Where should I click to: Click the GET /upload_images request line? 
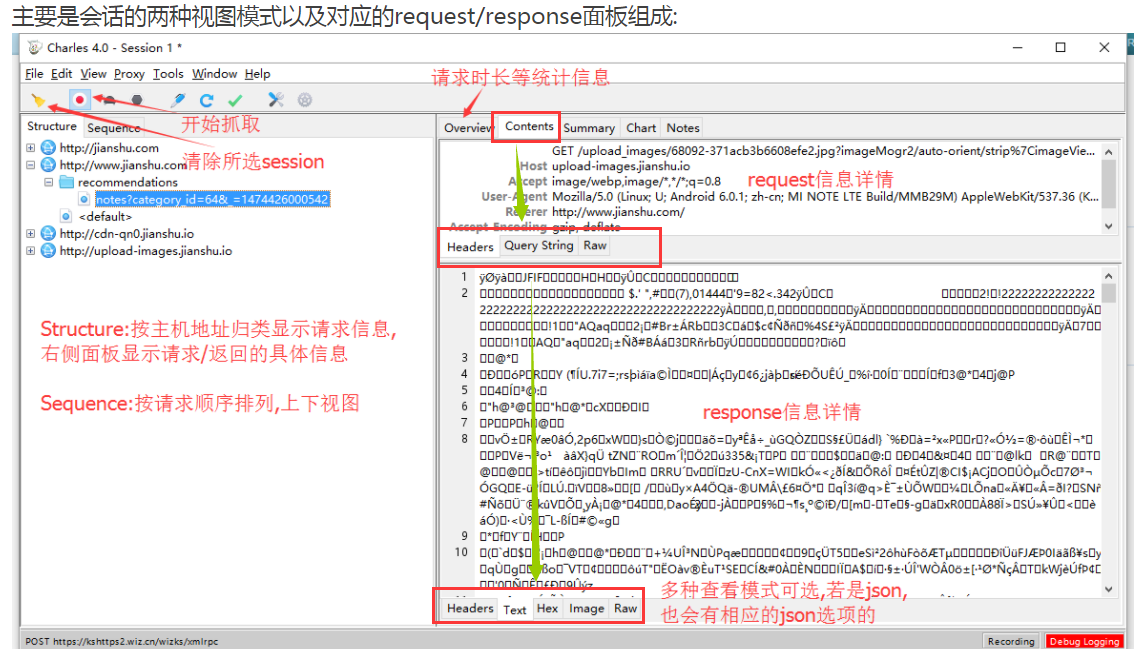pyautogui.click(x=823, y=150)
